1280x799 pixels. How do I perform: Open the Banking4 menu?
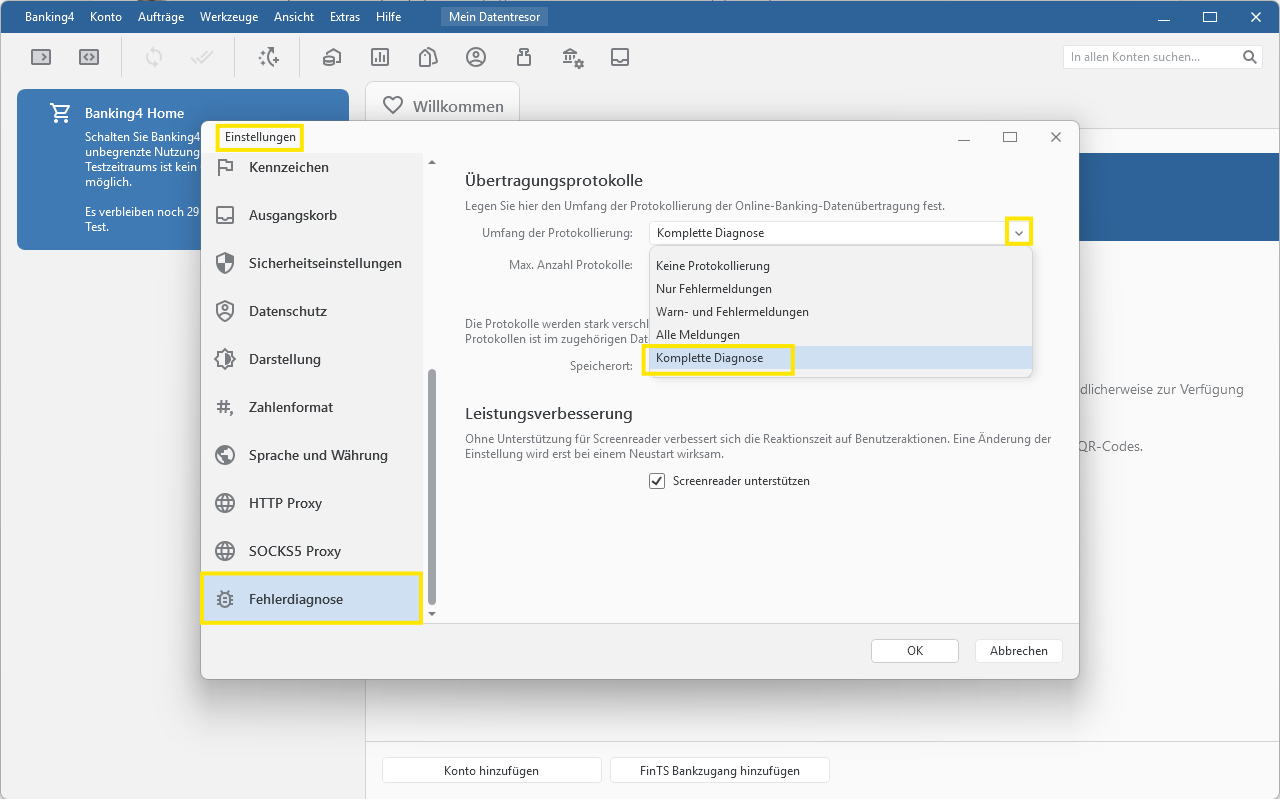[50, 17]
